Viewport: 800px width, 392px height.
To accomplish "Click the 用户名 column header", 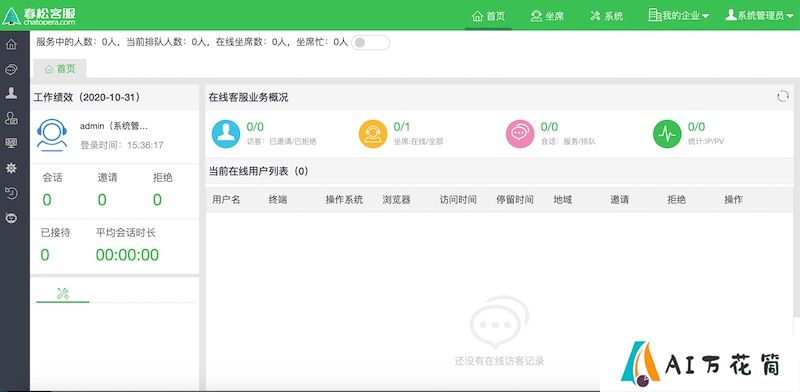I will click(226, 200).
